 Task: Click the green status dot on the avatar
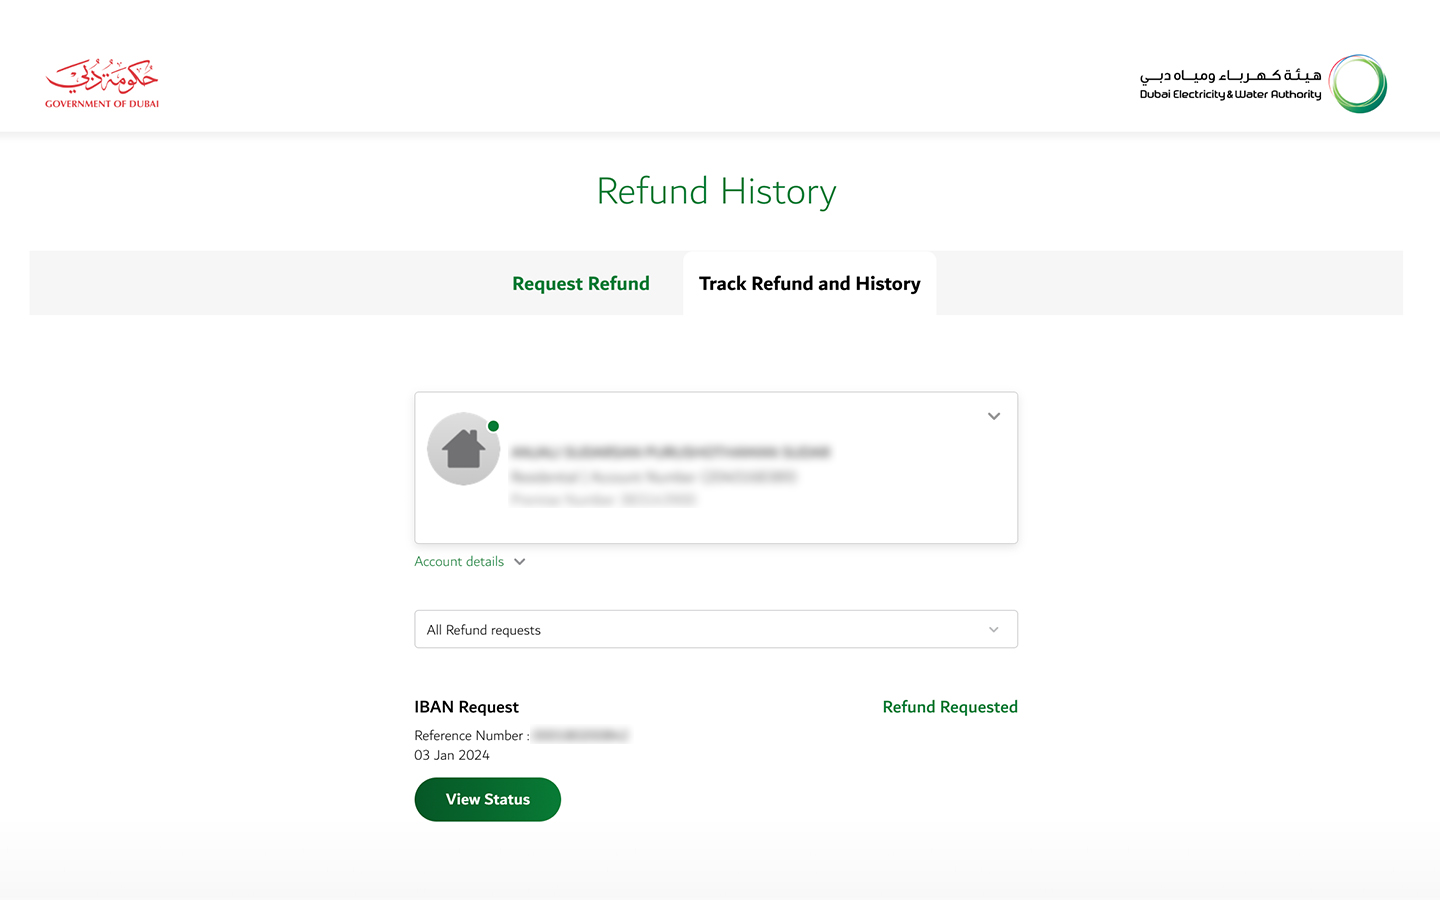[x=492, y=426]
